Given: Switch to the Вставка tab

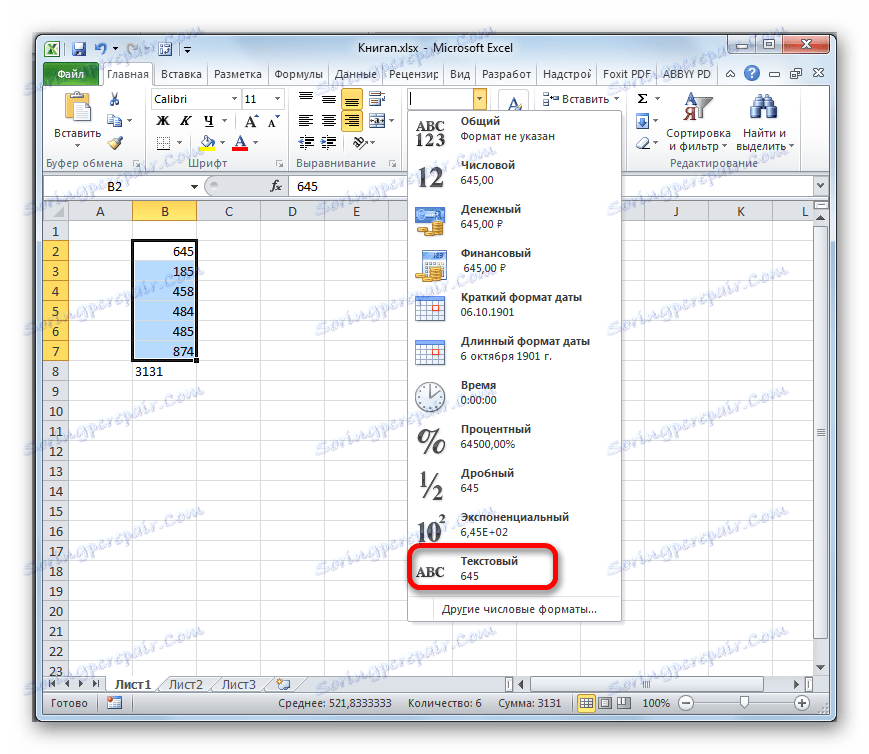Looking at the screenshot, I should coord(181,74).
